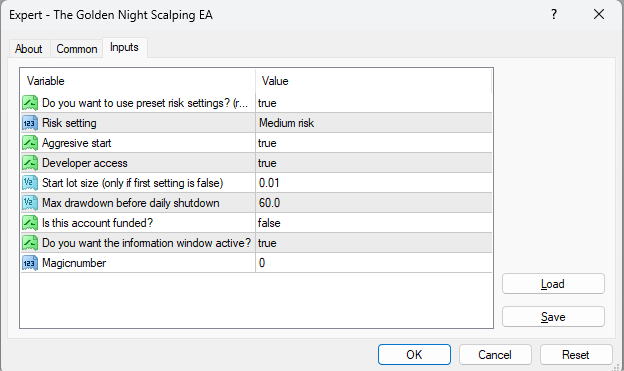Click the bool icon next to Aggresive start
The height and width of the screenshot is (371, 624).
point(30,143)
